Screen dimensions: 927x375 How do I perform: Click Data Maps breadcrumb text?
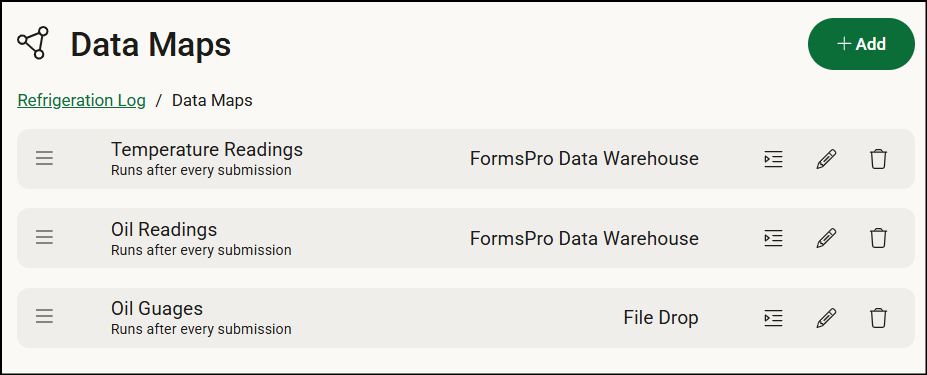[212, 101]
